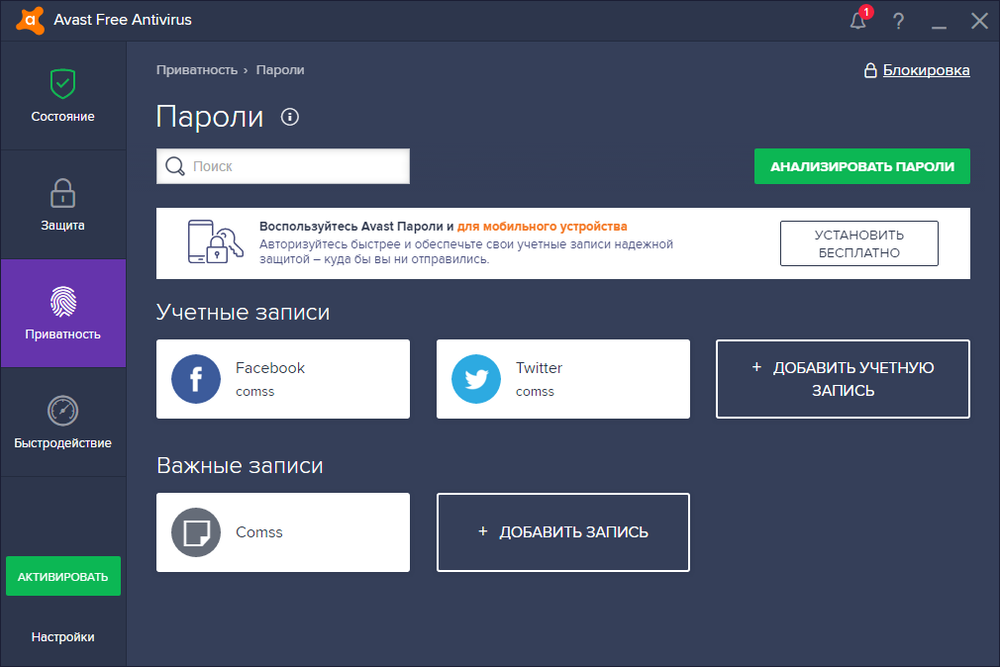Click Пароли in the breadcrumb

tap(280, 70)
